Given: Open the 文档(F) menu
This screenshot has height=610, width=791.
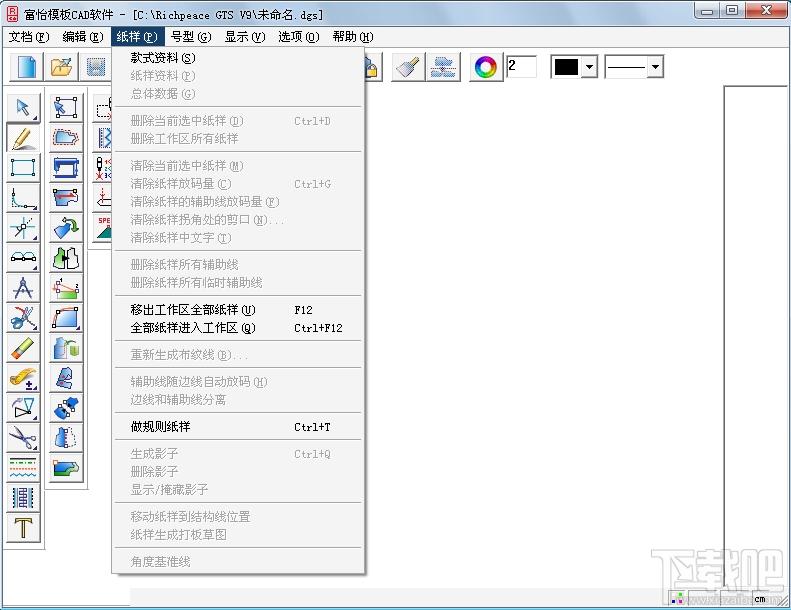Looking at the screenshot, I should [x=29, y=37].
